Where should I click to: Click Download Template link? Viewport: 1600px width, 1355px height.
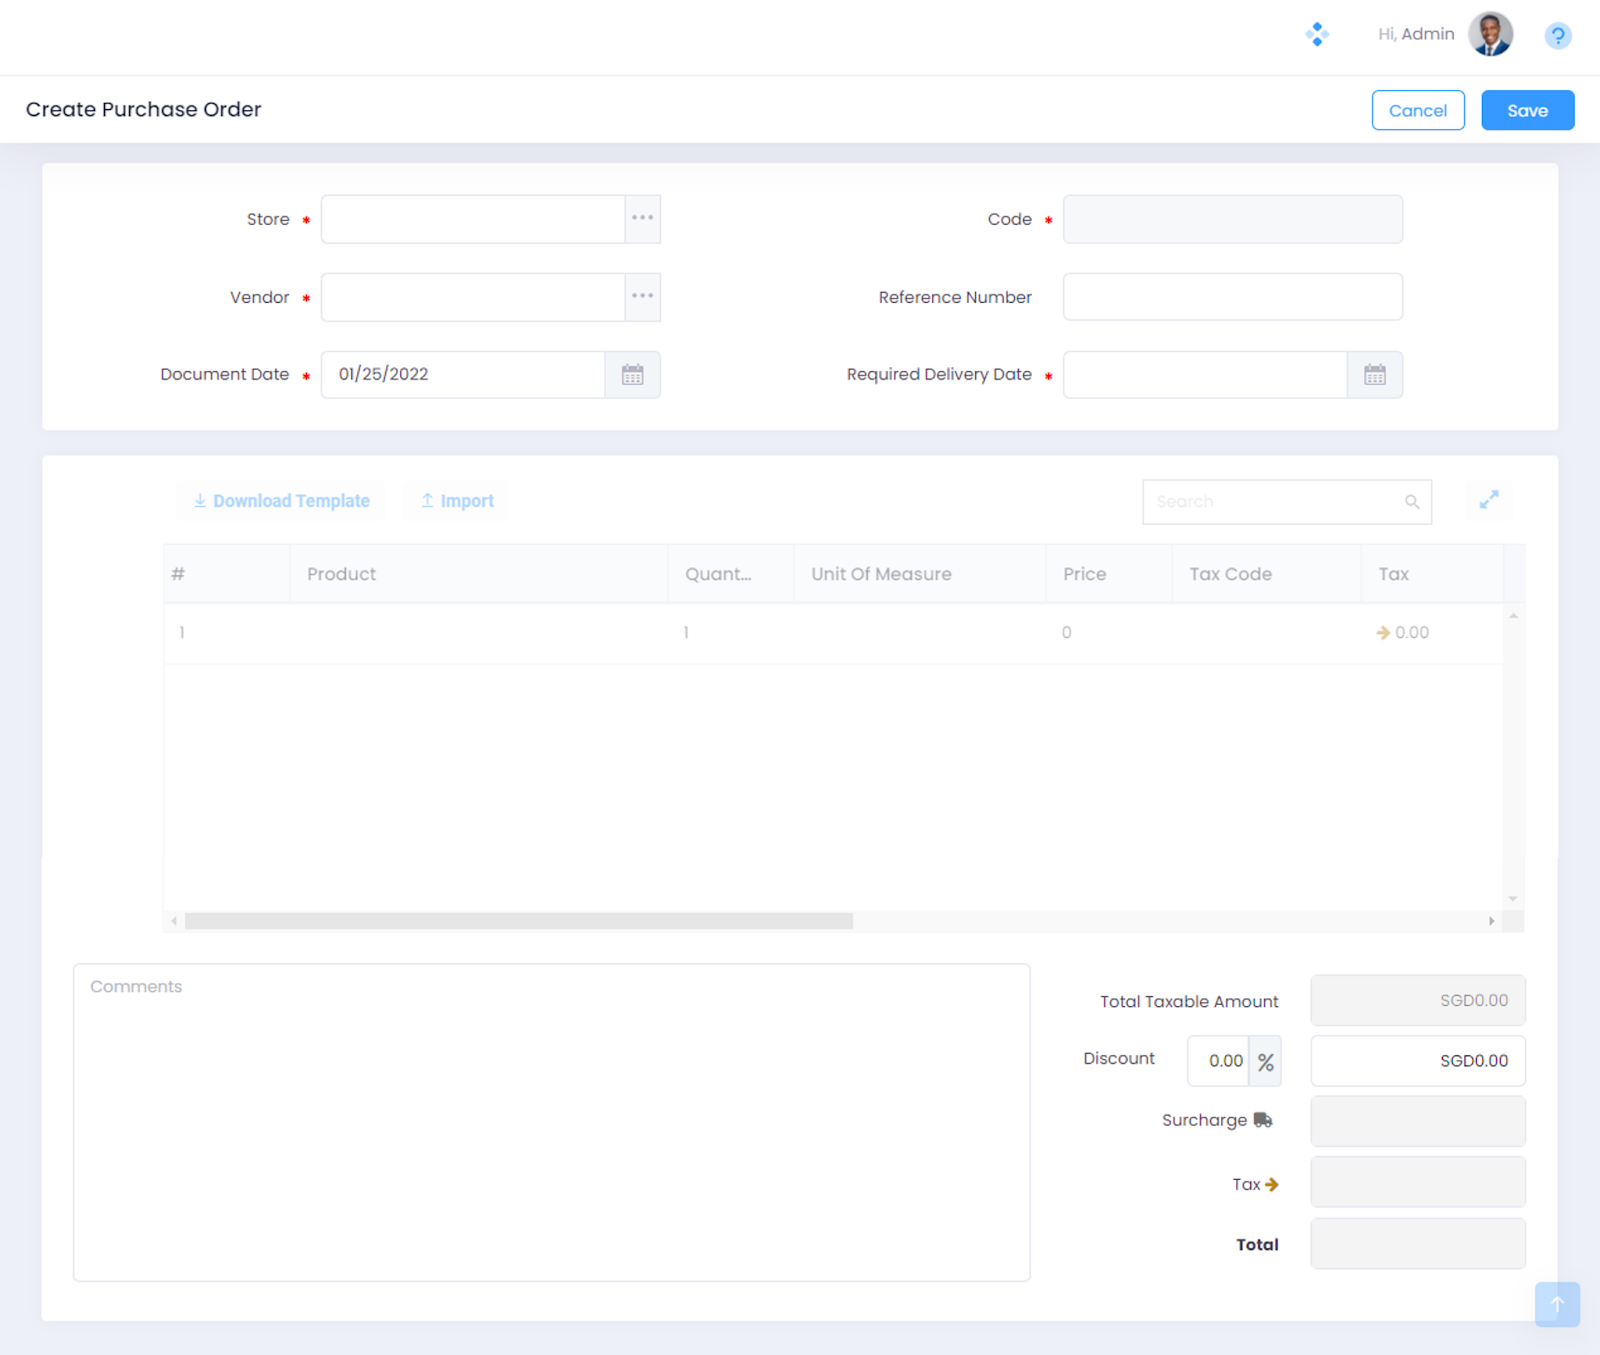(x=281, y=501)
